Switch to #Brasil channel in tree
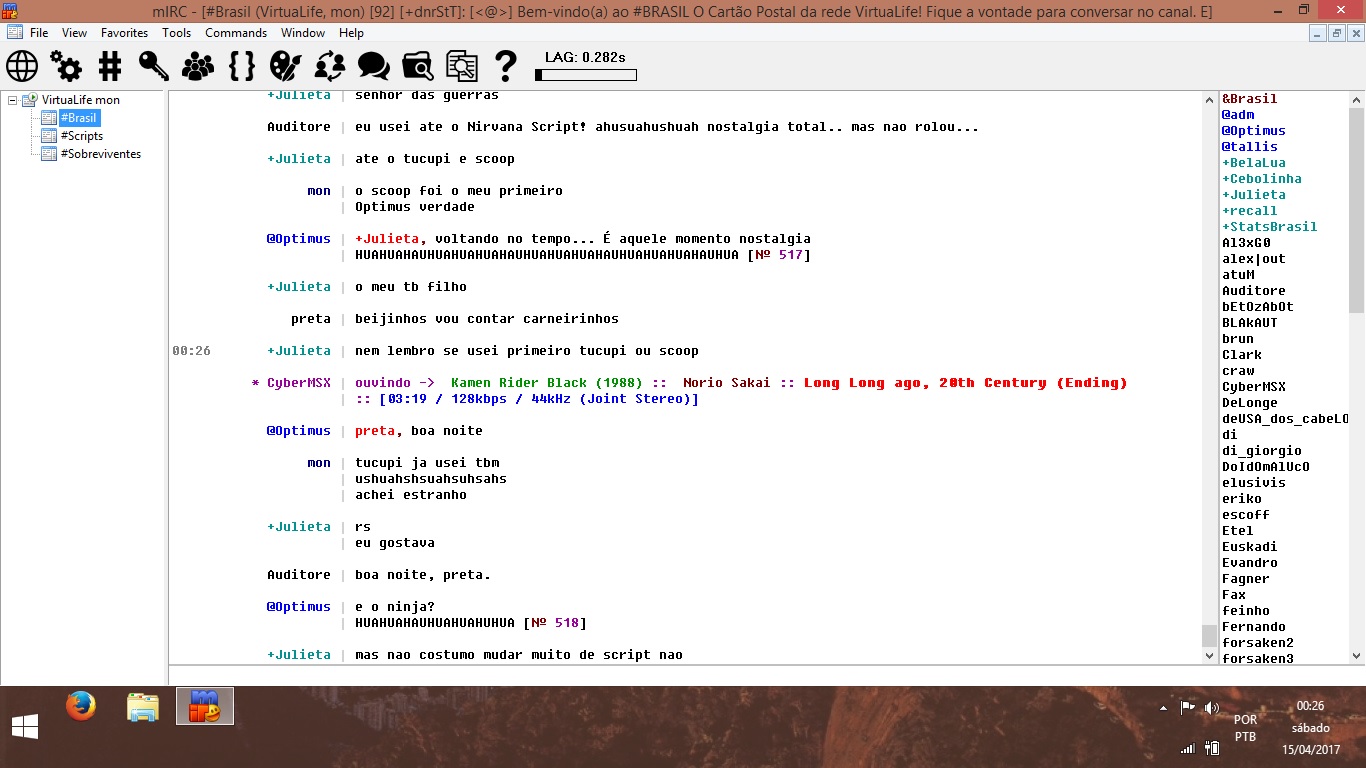This screenshot has width=1366, height=768. tap(79, 118)
